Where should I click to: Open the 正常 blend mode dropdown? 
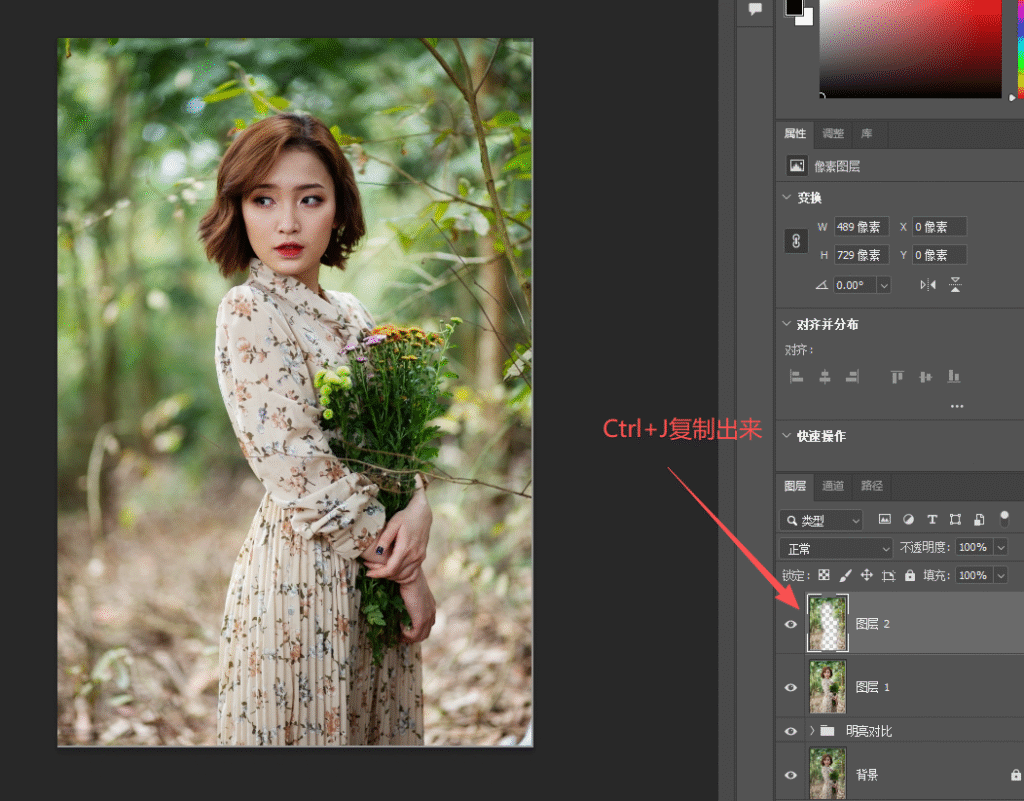[836, 548]
